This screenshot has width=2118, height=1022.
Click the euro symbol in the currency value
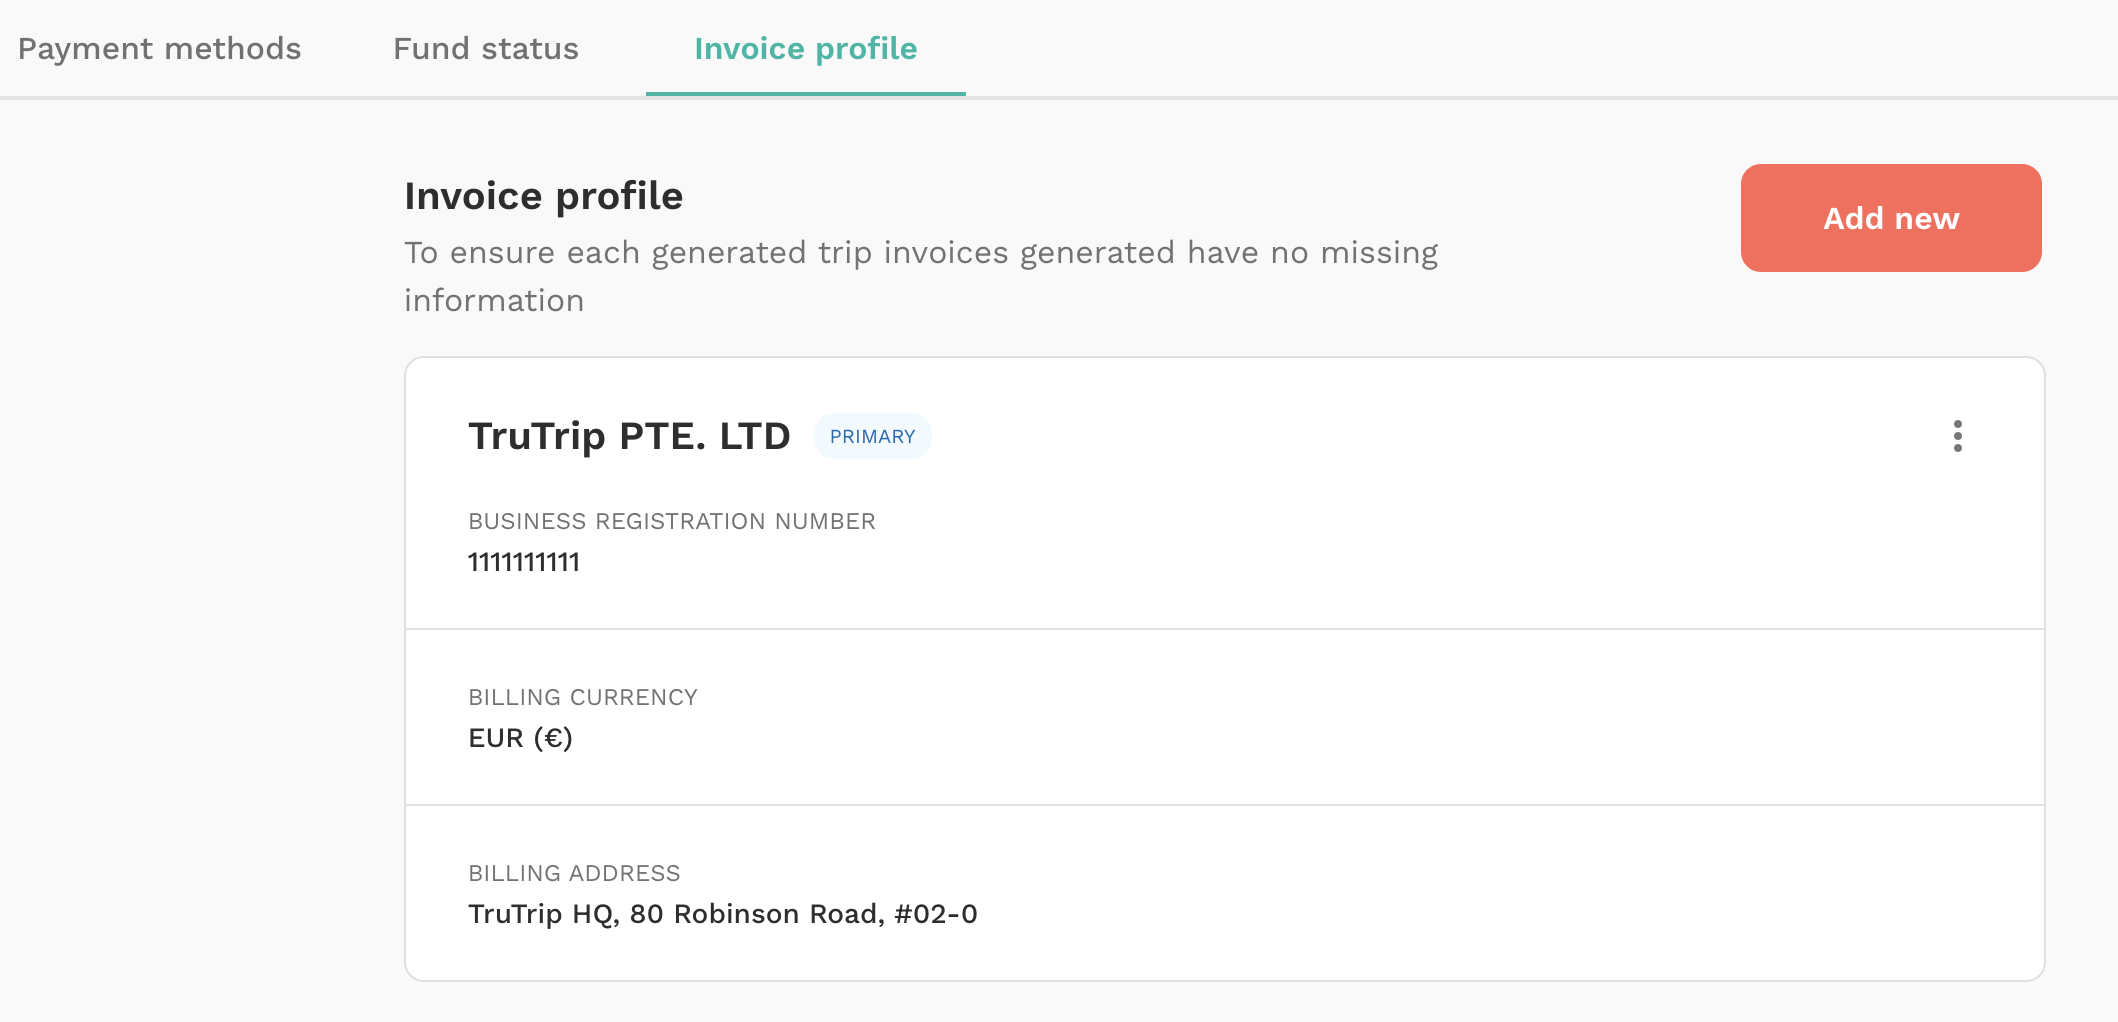pyautogui.click(x=553, y=738)
